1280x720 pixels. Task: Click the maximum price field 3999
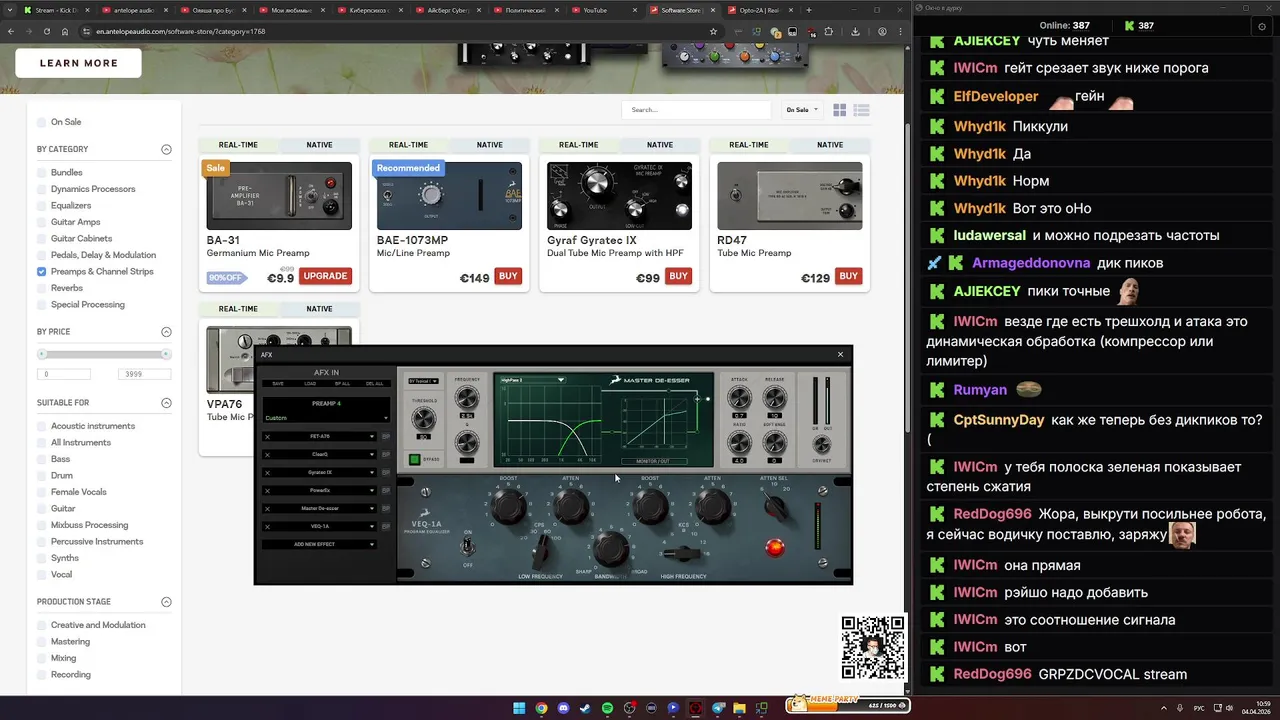click(144, 374)
